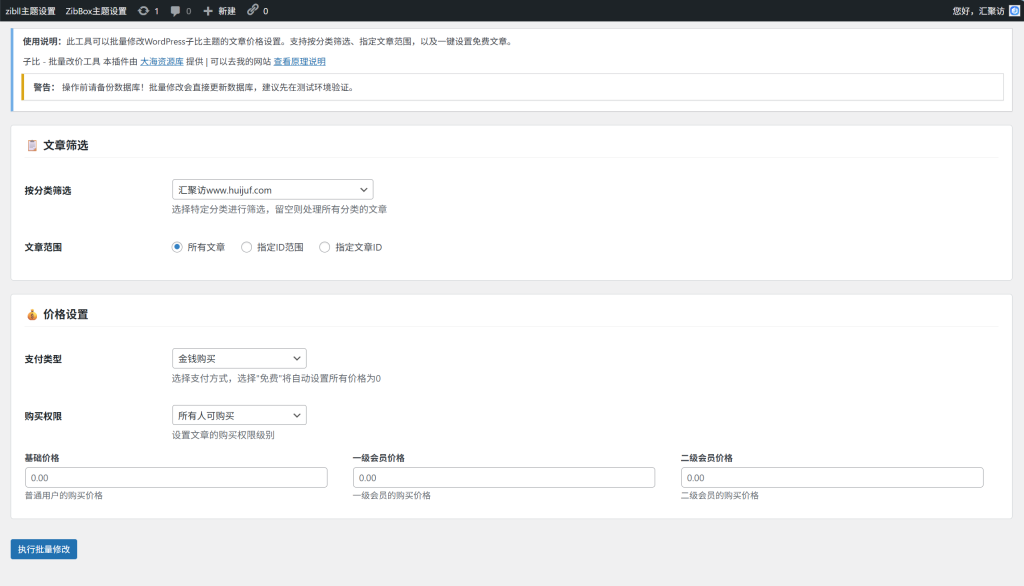Open the comments bubble icon
Image resolution: width=1024 pixels, height=586 pixels.
tap(176, 11)
